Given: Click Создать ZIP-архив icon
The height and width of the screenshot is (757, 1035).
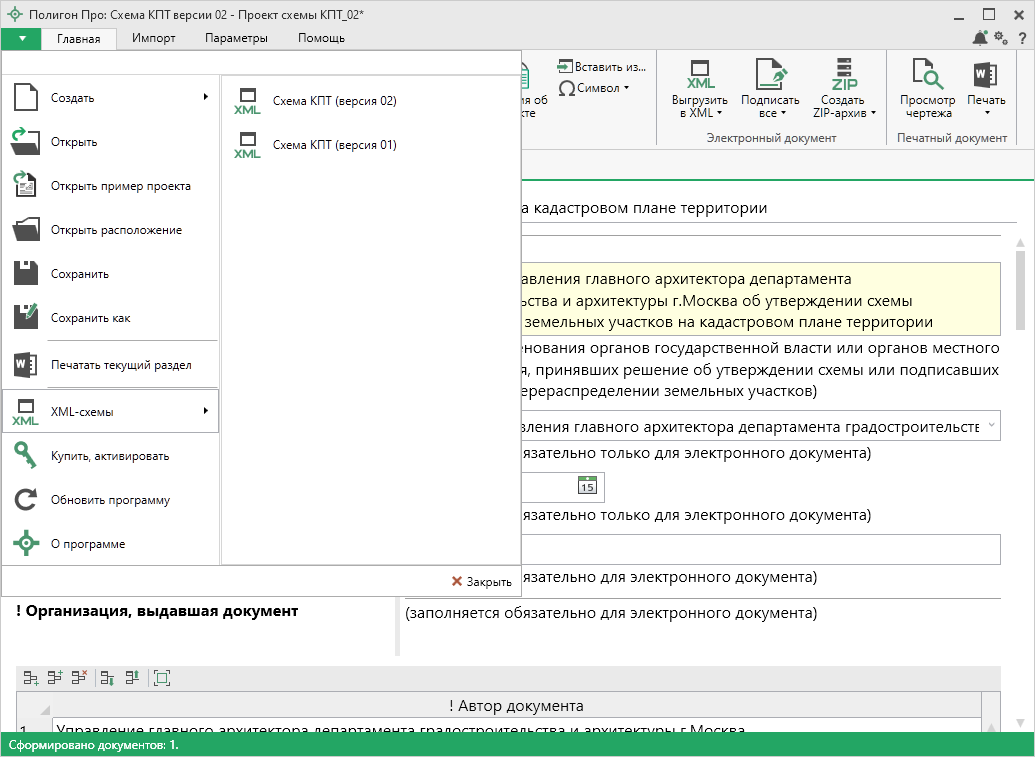Looking at the screenshot, I should click(843, 76).
